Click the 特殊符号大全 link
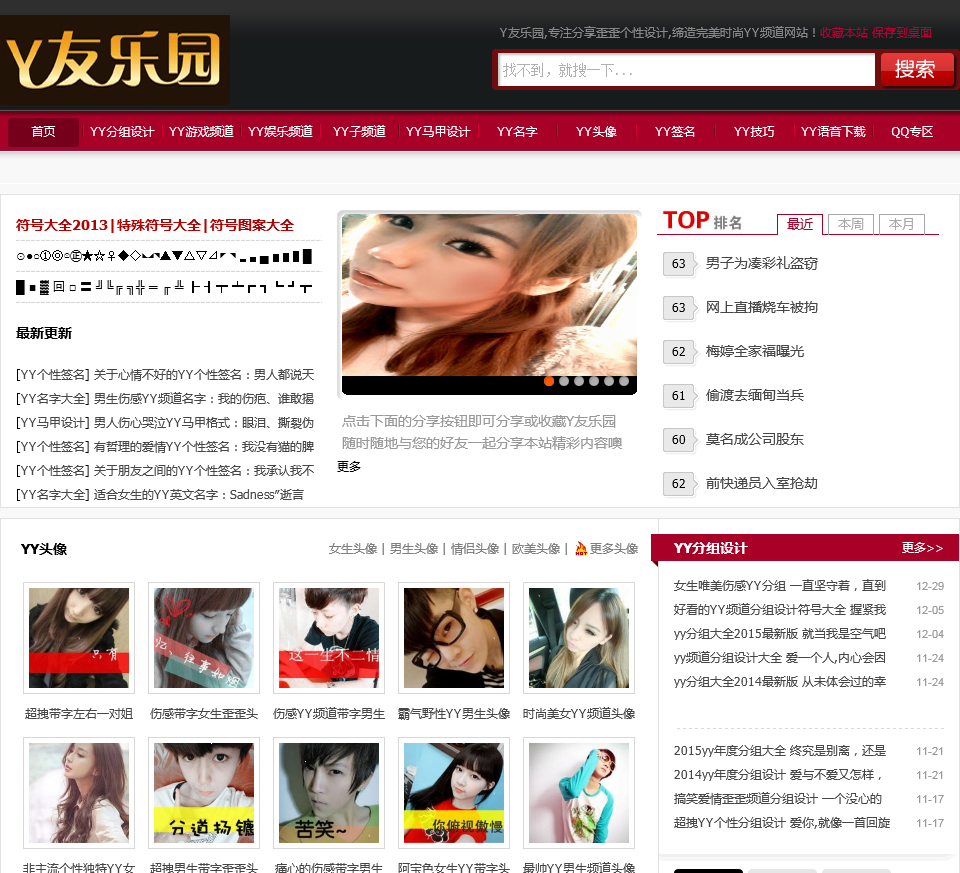Image resolution: width=960 pixels, height=873 pixels. (x=159, y=225)
